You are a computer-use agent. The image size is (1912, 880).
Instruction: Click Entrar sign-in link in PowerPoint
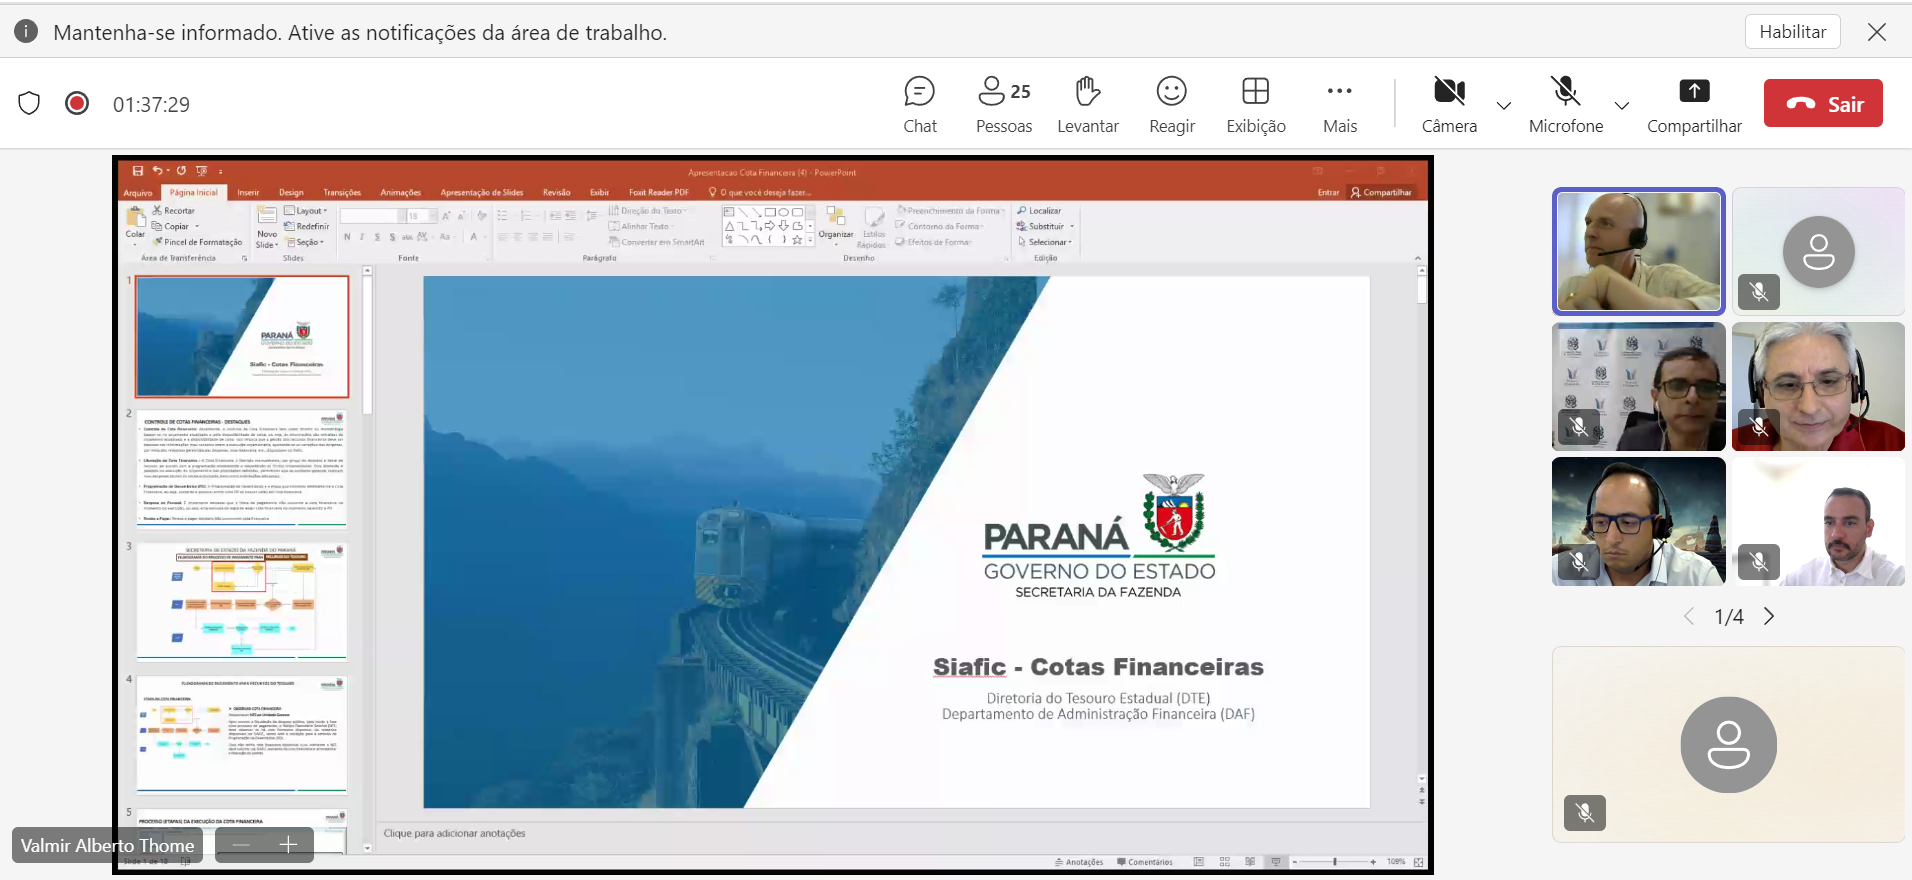click(1328, 193)
